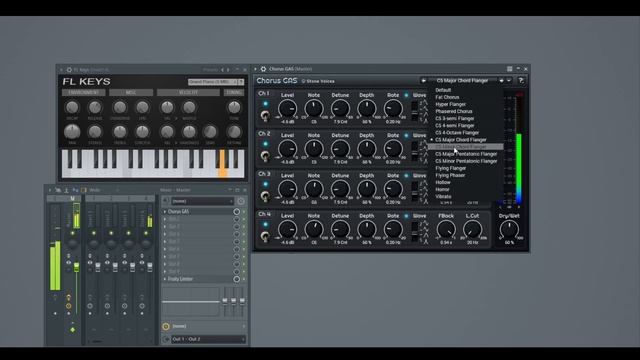Click the FBack knob in Chorus GAS
This screenshot has width=640, height=360.
[446, 230]
